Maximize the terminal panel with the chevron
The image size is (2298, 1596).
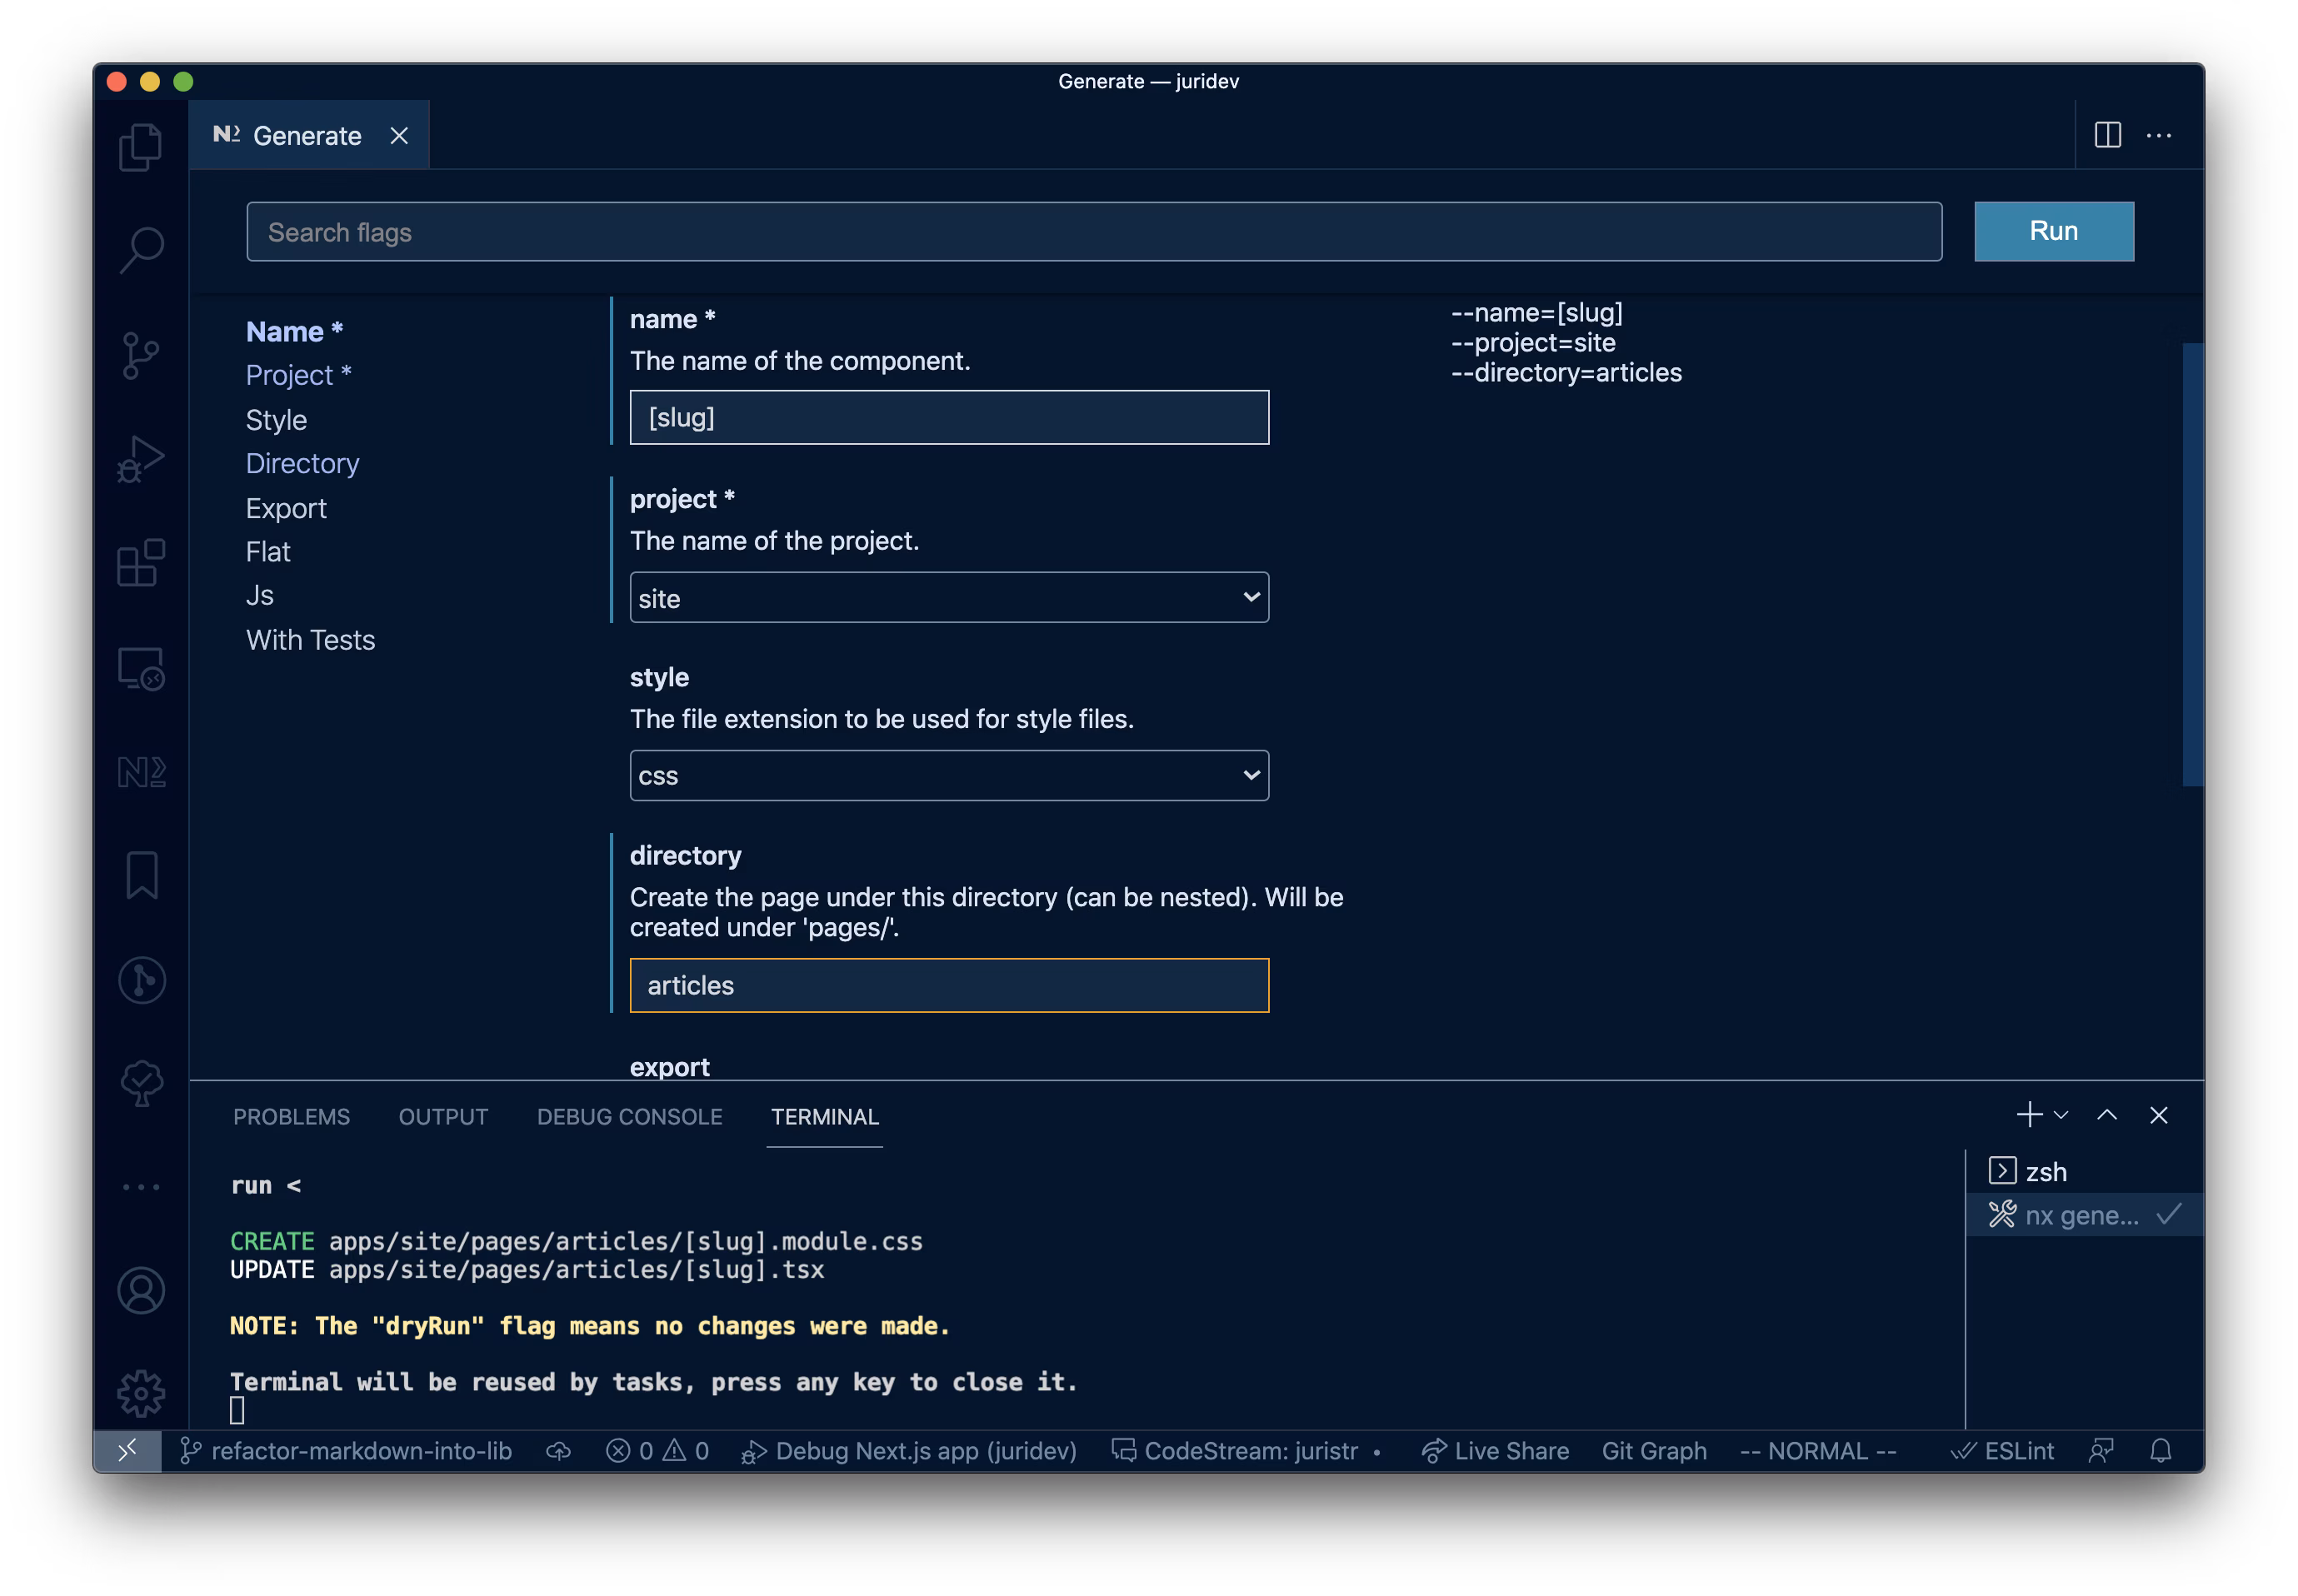[x=2107, y=1115]
